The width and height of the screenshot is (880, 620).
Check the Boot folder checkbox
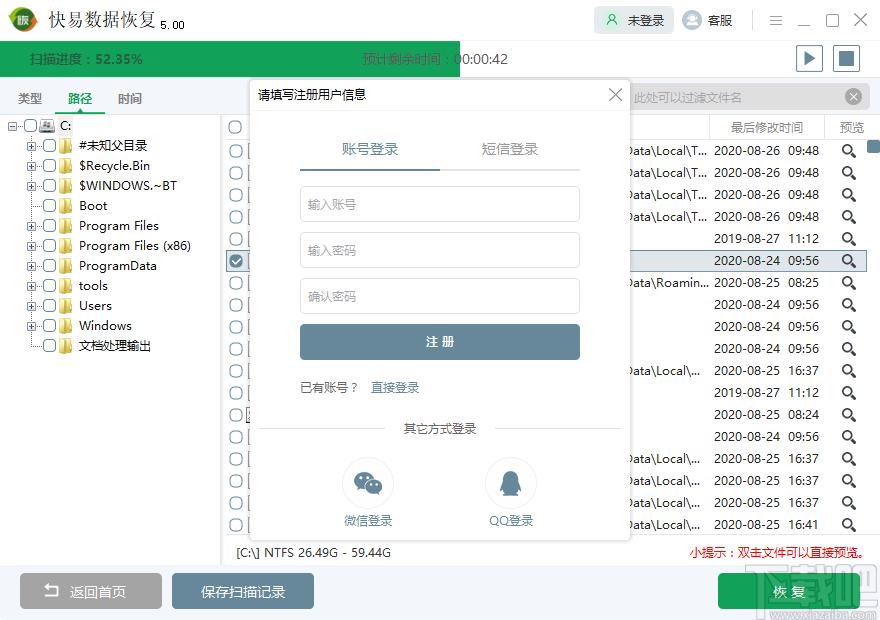click(49, 206)
